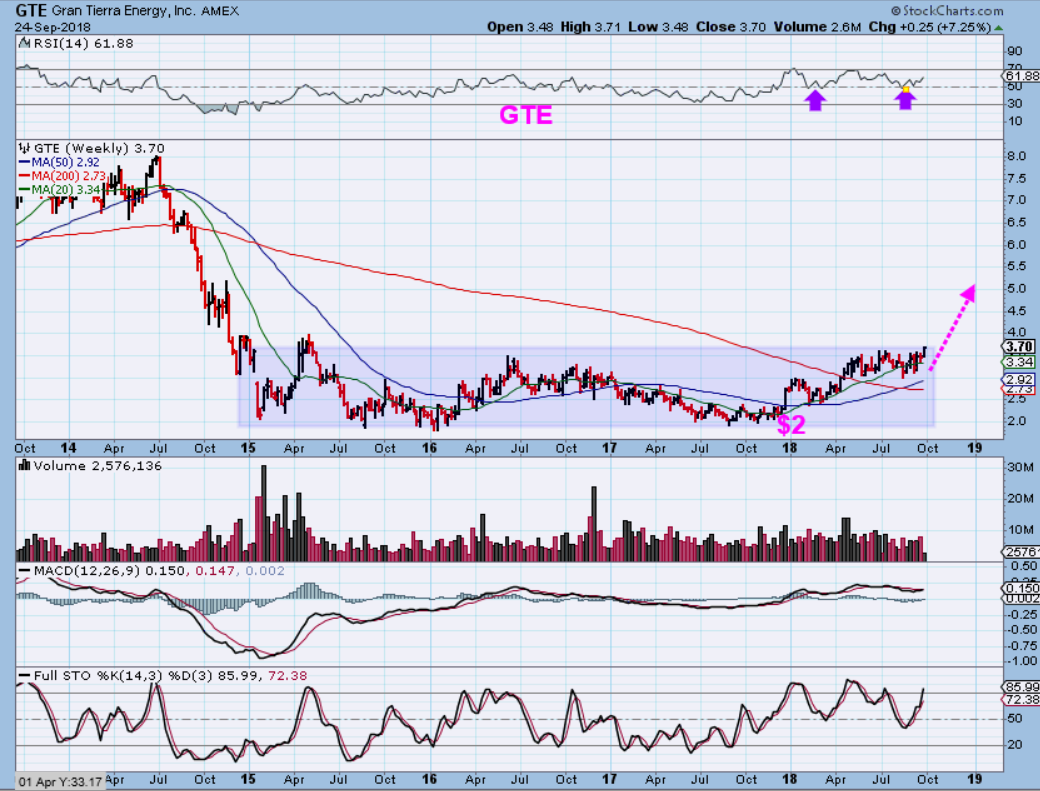Click the -0.50 MACD axis label

1022,630
